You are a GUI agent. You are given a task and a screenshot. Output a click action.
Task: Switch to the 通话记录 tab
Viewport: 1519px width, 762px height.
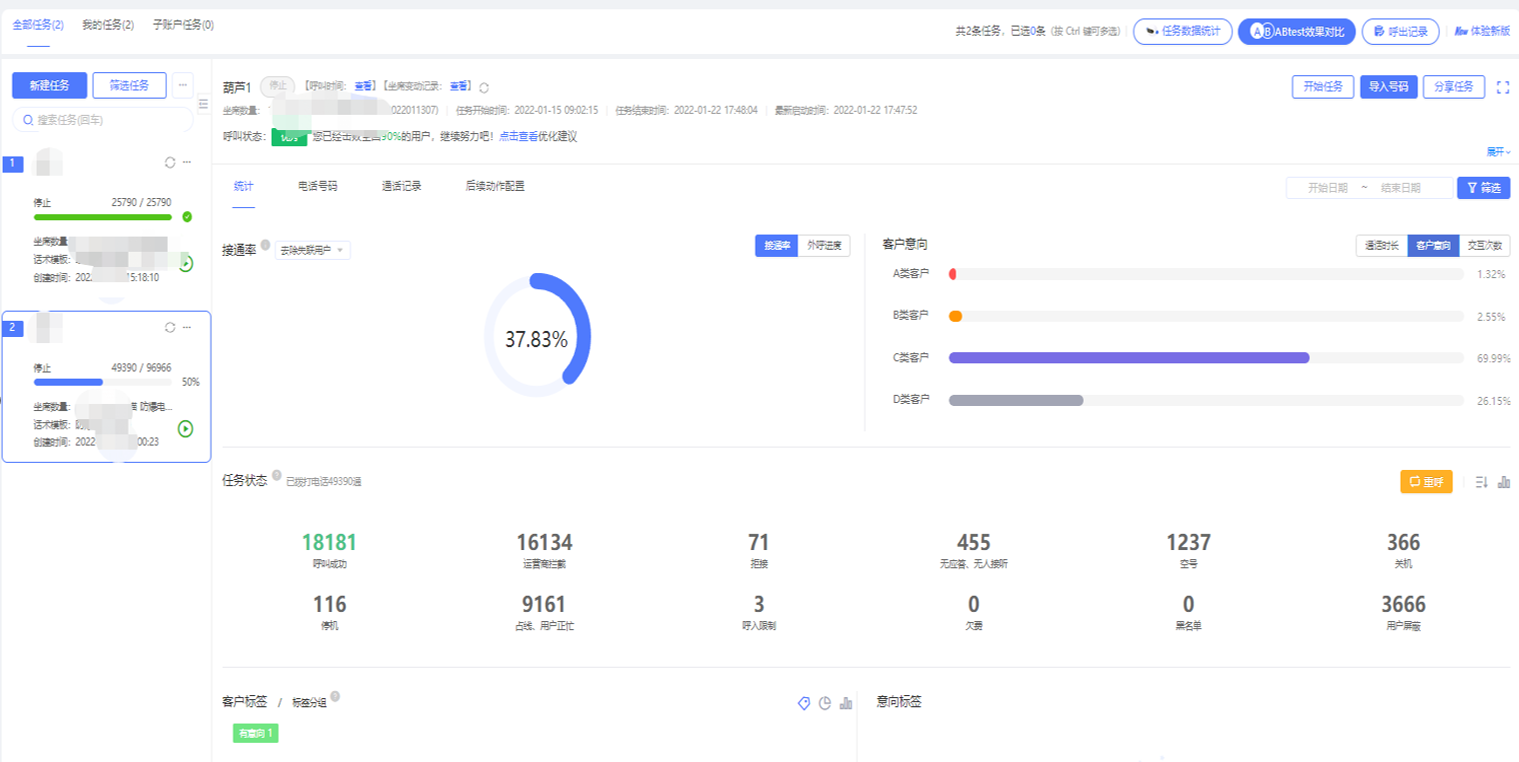(x=401, y=186)
